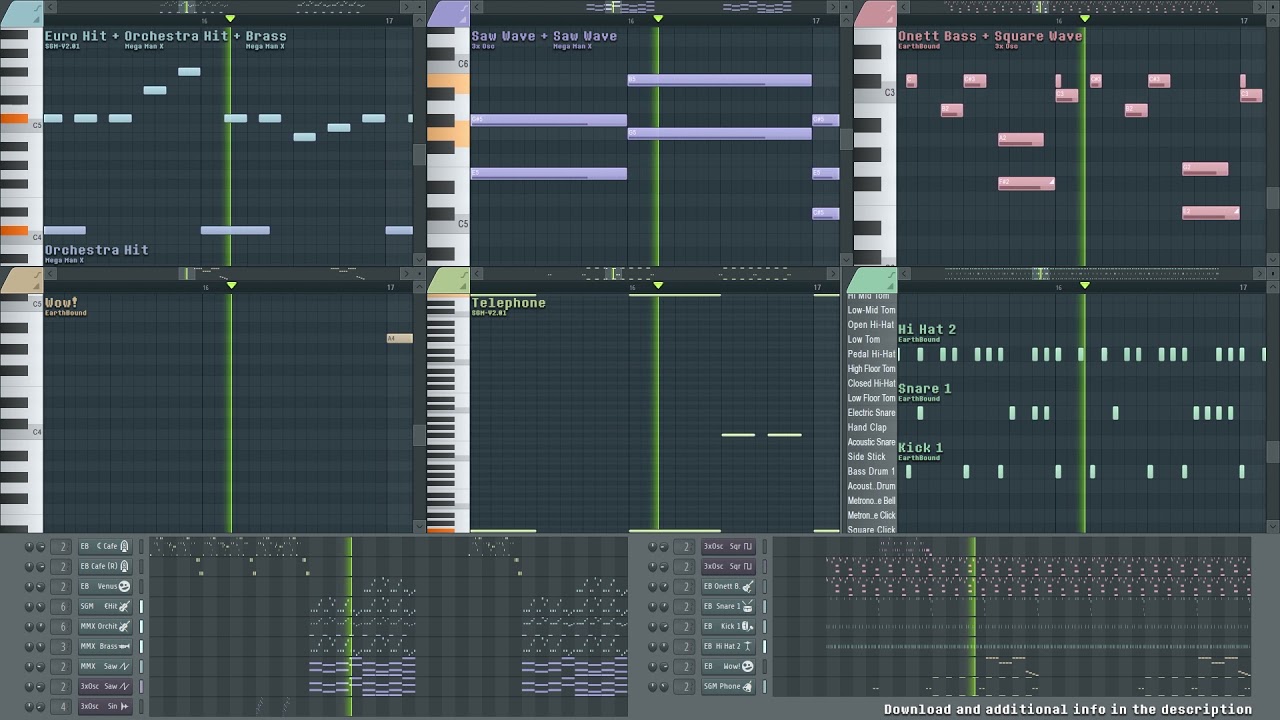Select the High Floor Tom drum row label
Viewport: 1280px width, 720px height.
872,368
